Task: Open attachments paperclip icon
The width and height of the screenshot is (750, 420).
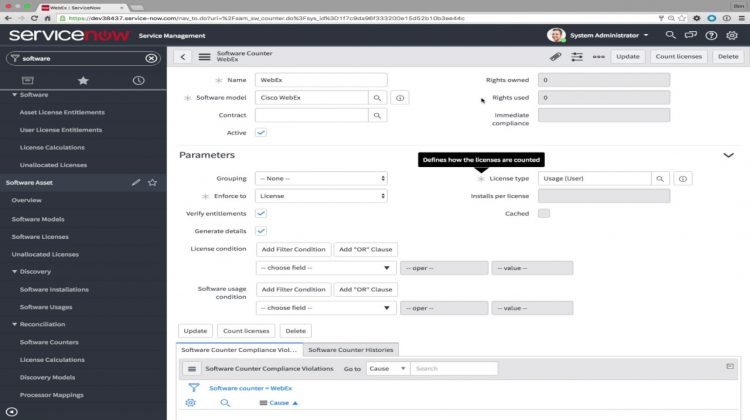Action: pos(555,56)
